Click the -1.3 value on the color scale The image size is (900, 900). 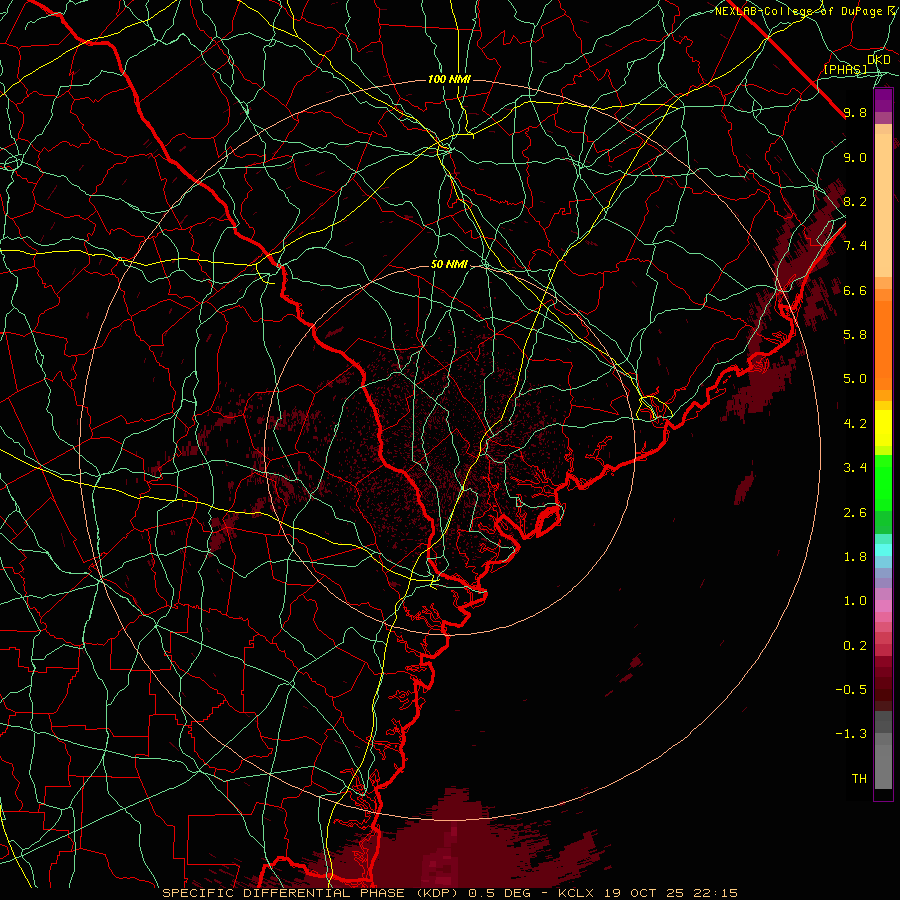(x=851, y=734)
